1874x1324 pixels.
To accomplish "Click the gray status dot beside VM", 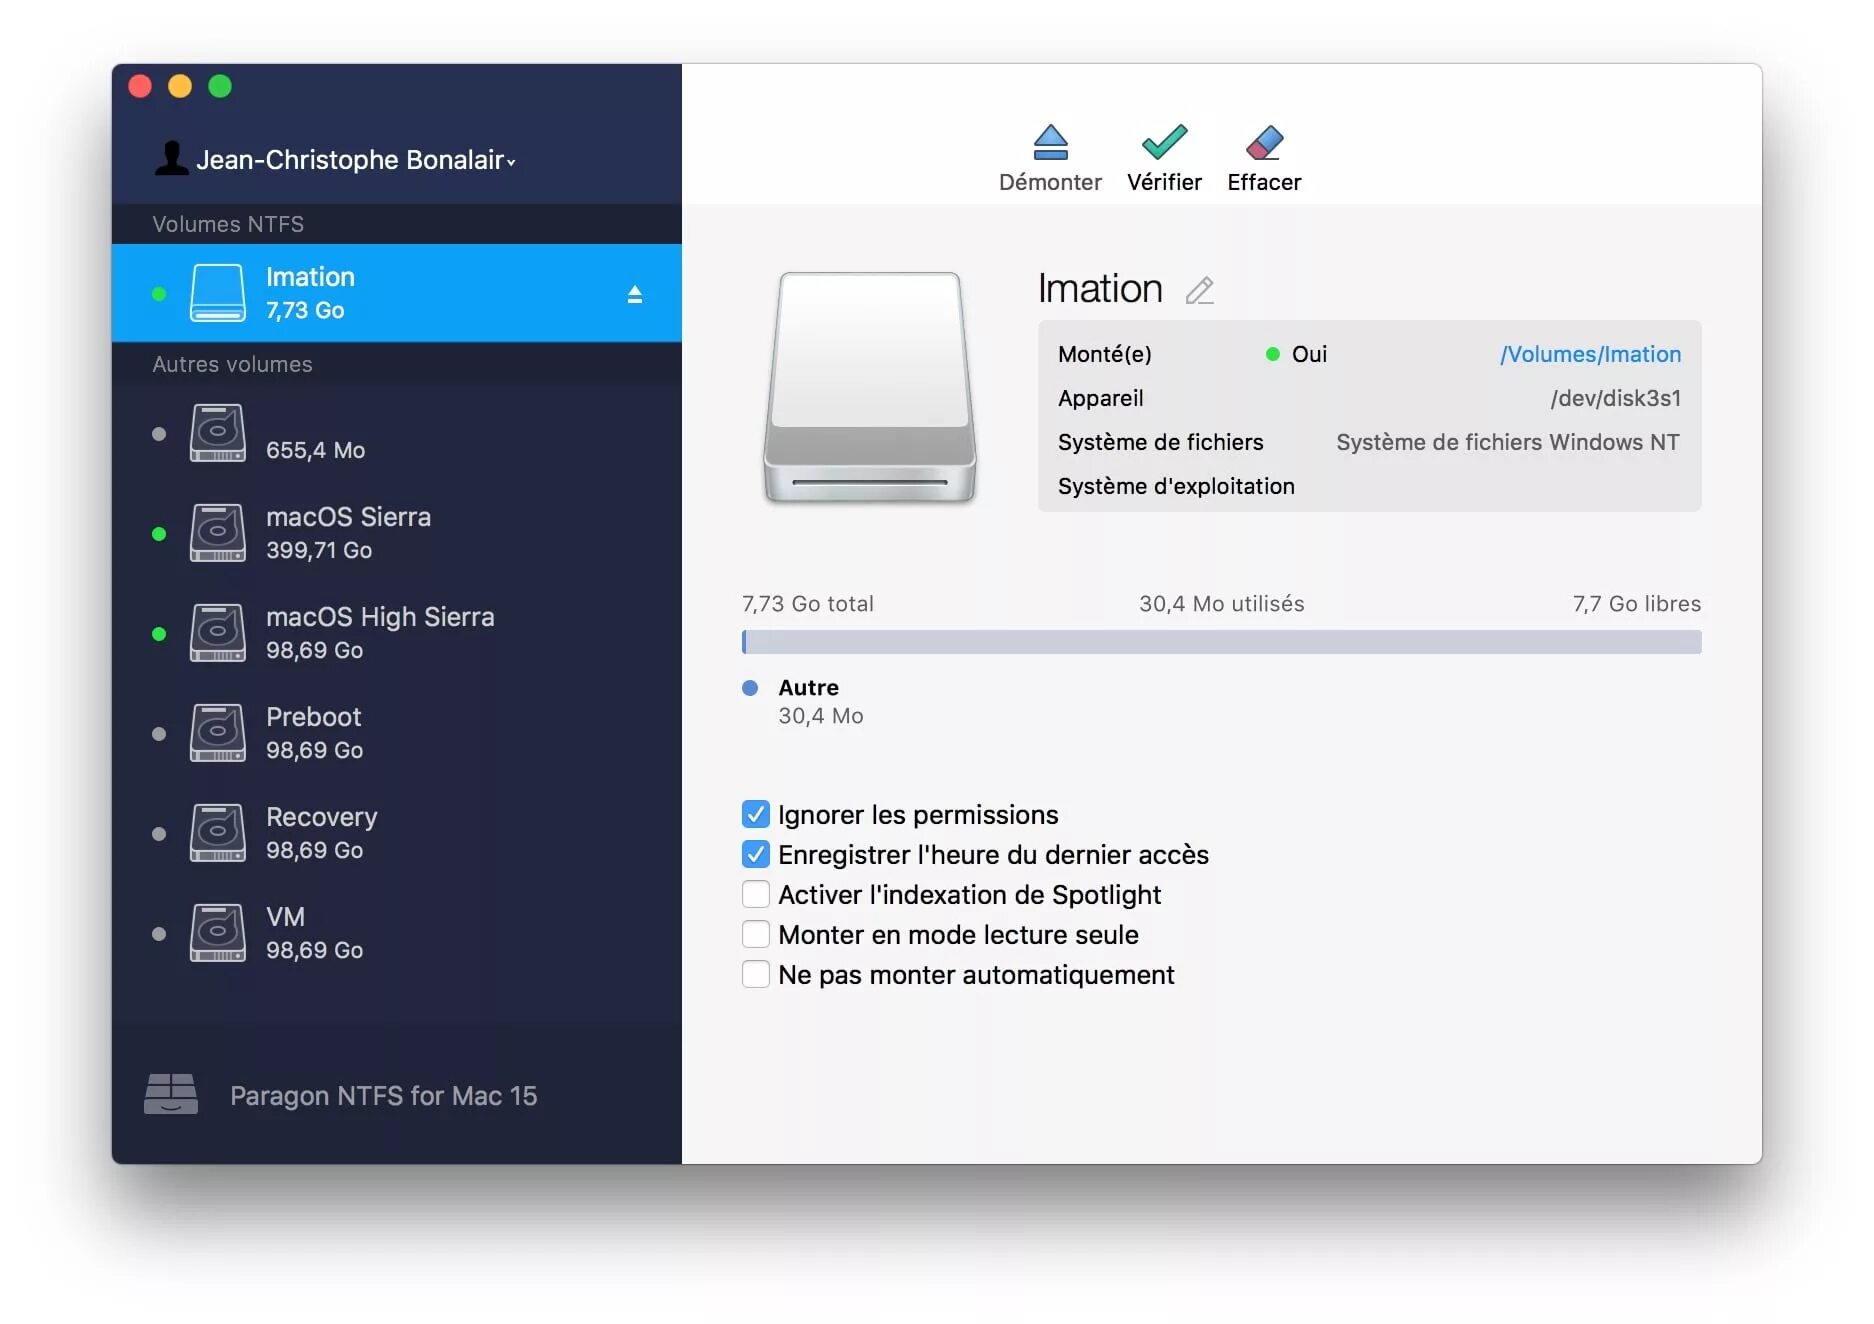I will (x=159, y=934).
